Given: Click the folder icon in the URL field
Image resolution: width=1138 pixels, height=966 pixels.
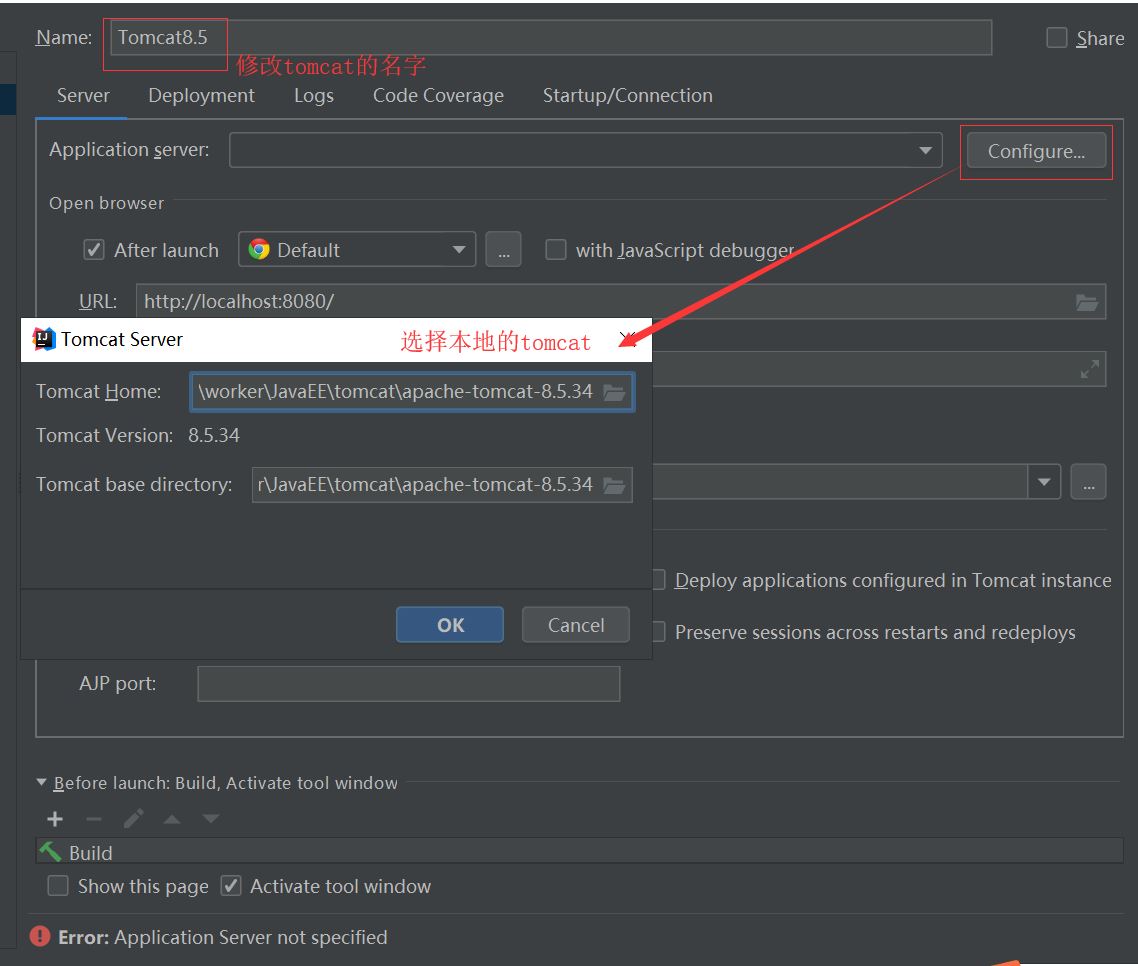Looking at the screenshot, I should pos(1086,302).
